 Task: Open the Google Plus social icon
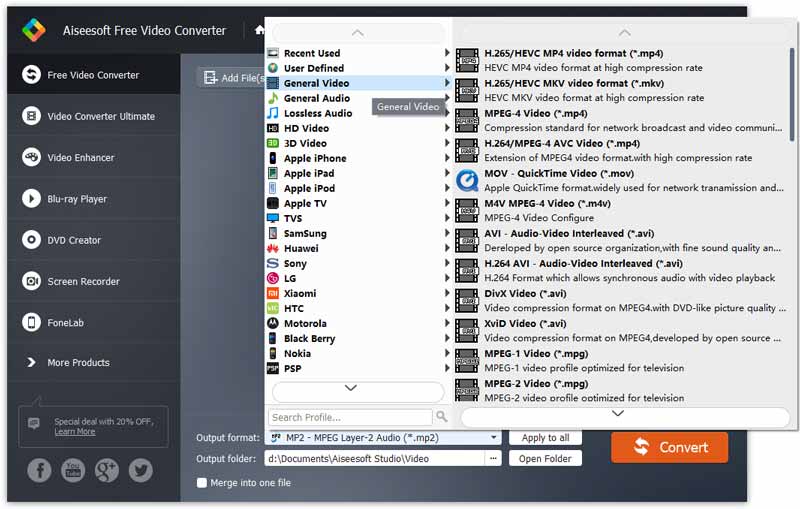[107, 470]
